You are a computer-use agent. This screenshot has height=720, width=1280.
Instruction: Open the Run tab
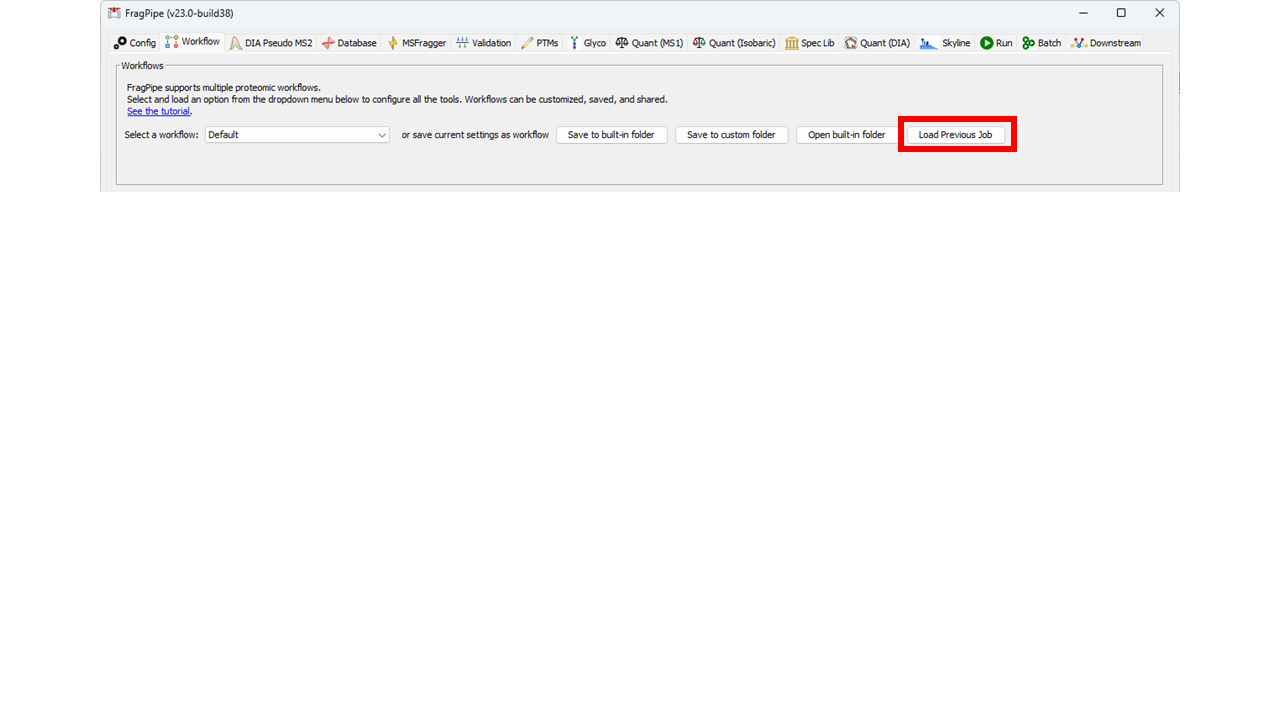[997, 43]
